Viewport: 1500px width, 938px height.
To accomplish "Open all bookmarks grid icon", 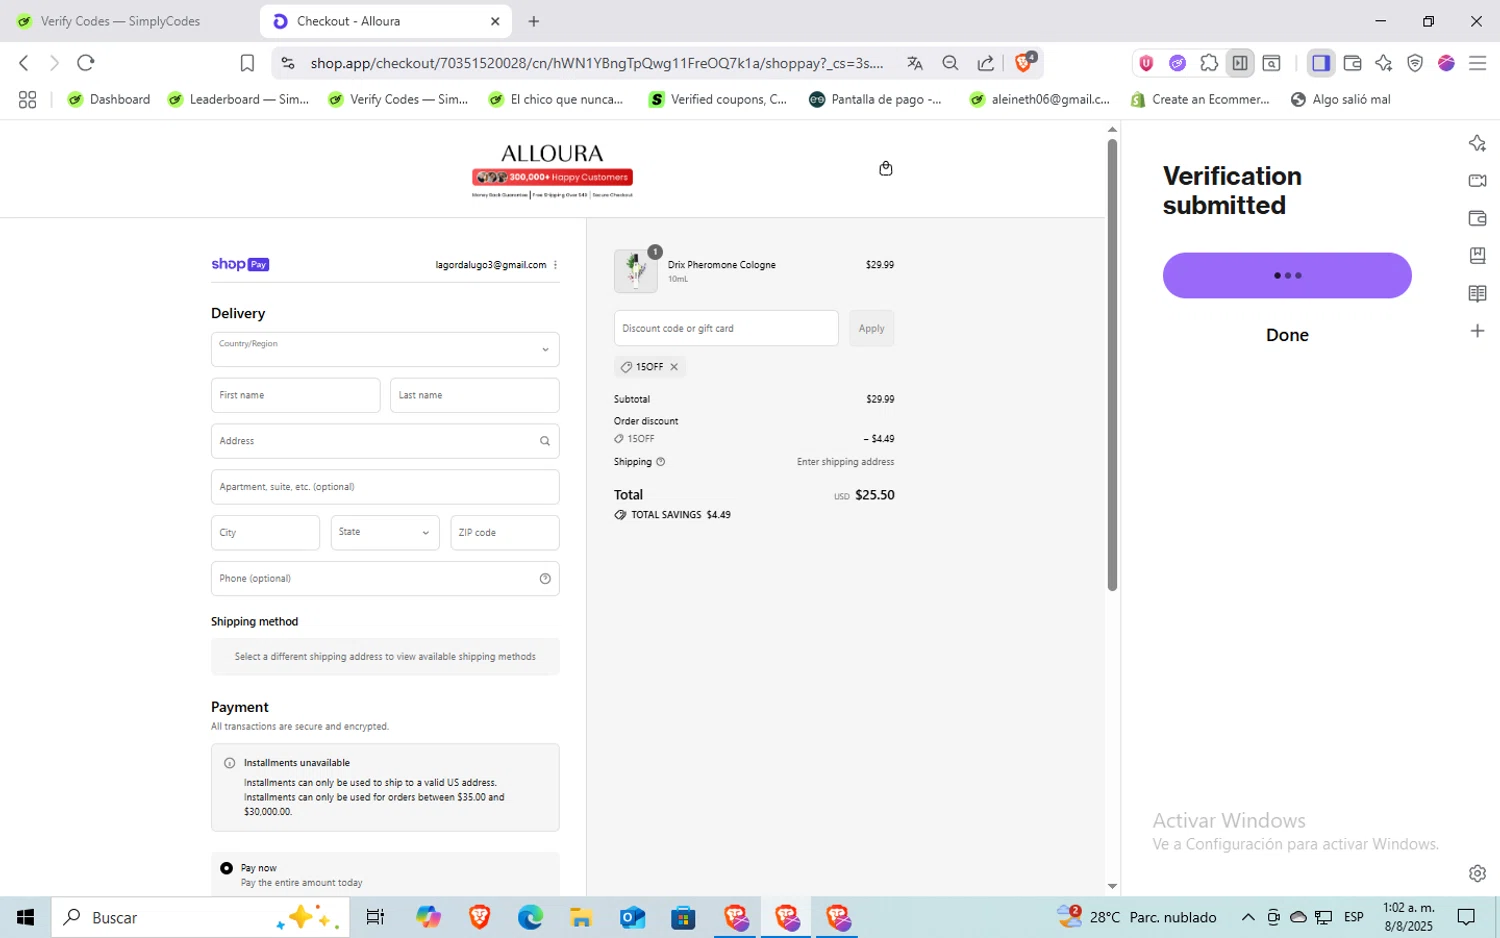I will (x=27, y=100).
